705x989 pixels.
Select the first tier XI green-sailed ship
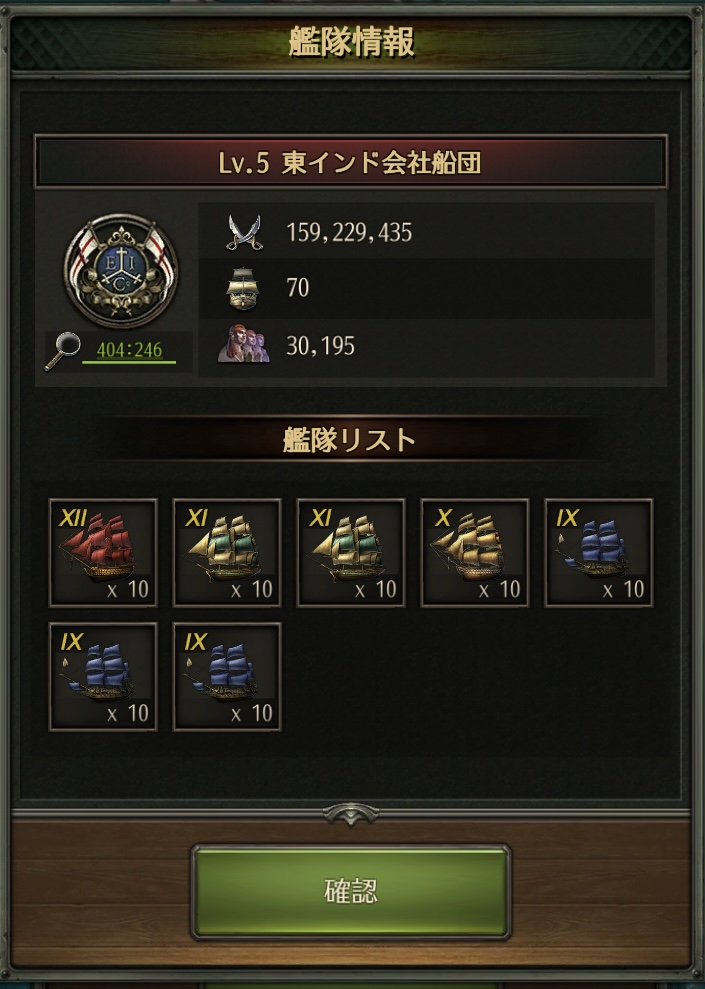click(227, 553)
